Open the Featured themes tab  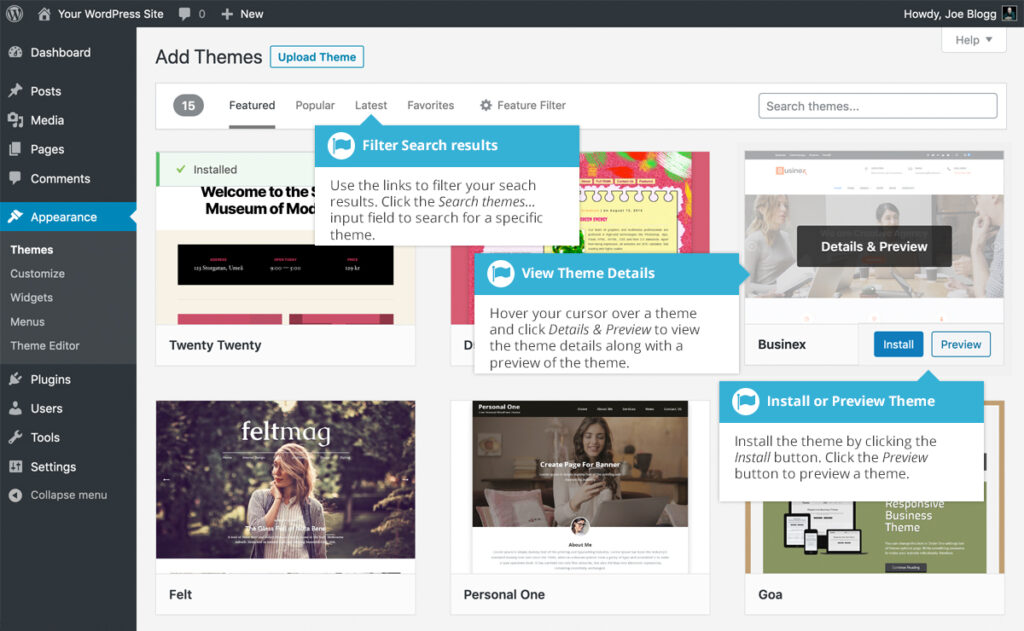[252, 105]
